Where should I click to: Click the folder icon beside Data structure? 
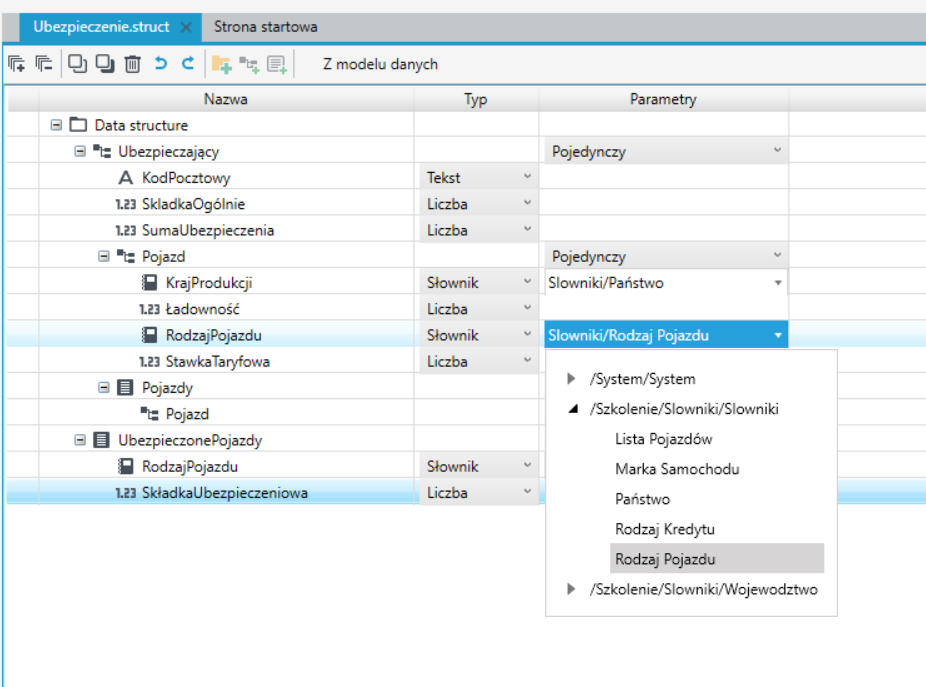coord(78,125)
